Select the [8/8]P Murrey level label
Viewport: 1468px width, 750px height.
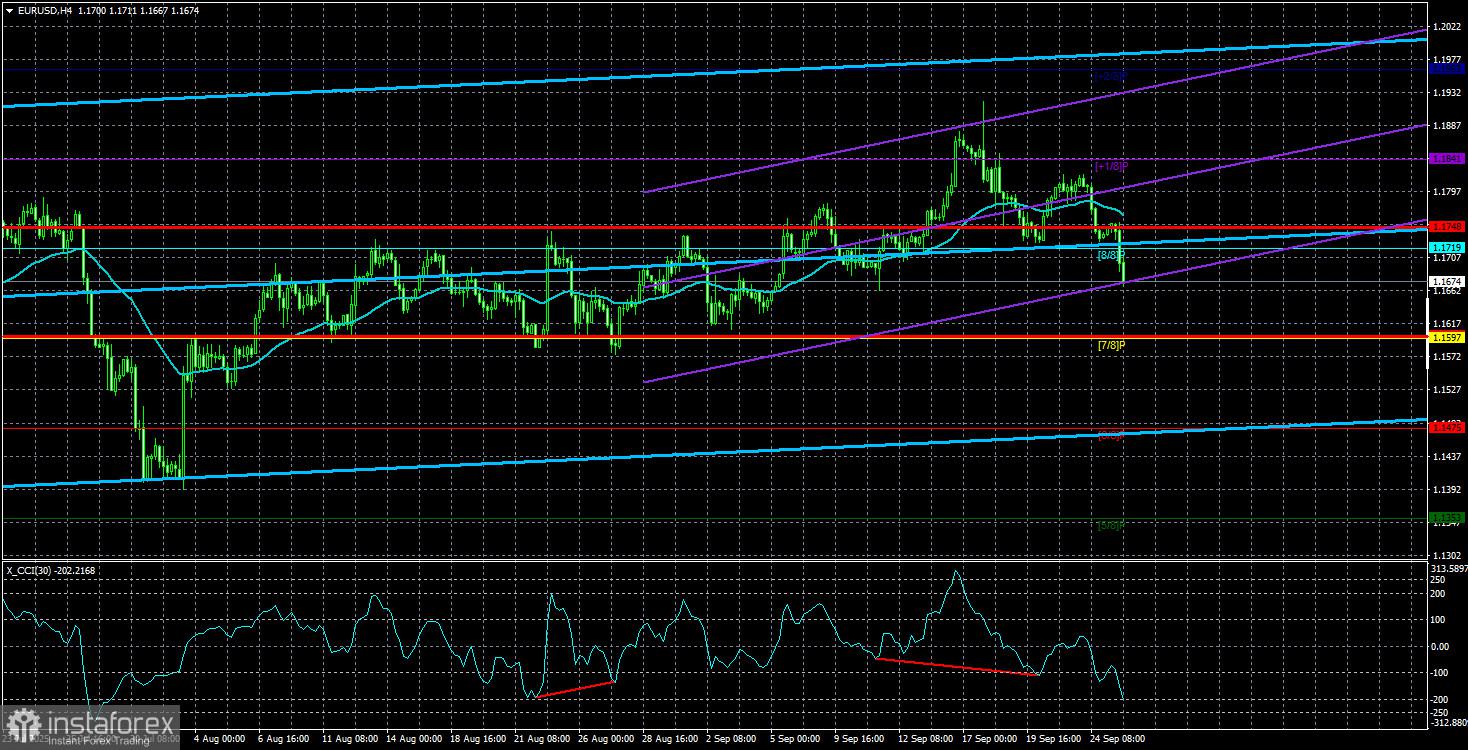pyautogui.click(x=1111, y=256)
